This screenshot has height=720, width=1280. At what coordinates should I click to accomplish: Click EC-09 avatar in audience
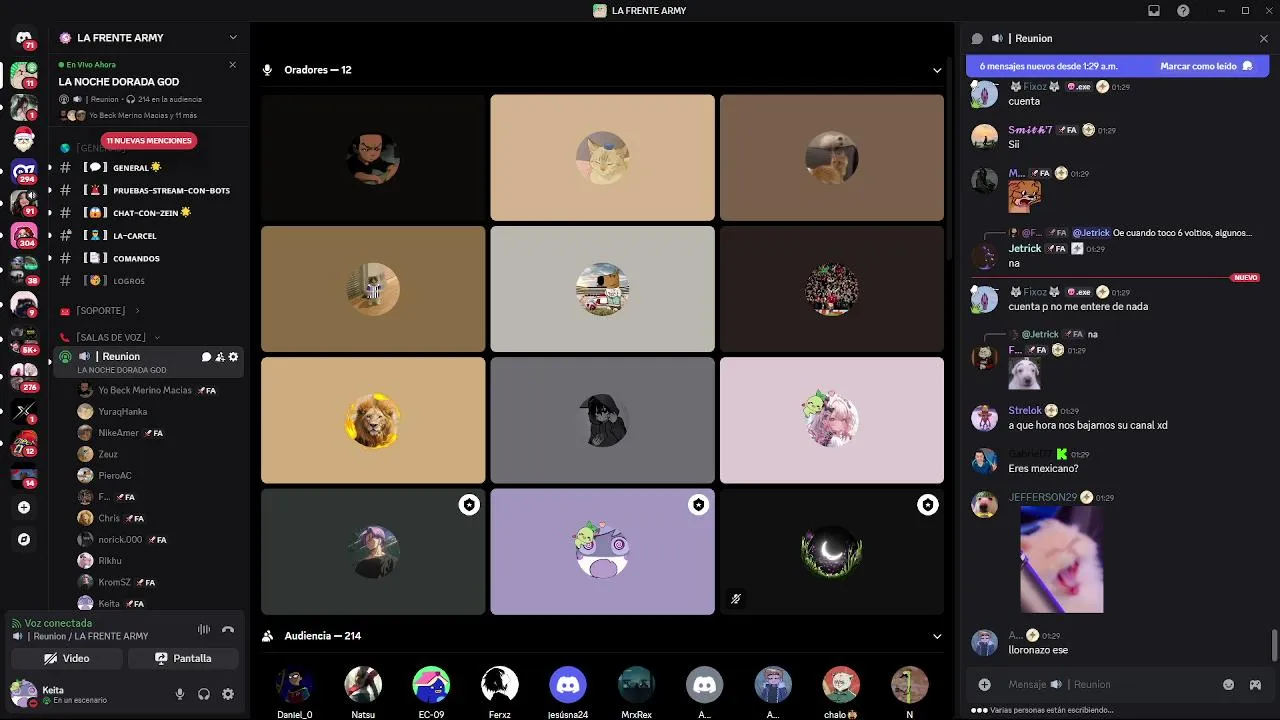(x=431, y=685)
